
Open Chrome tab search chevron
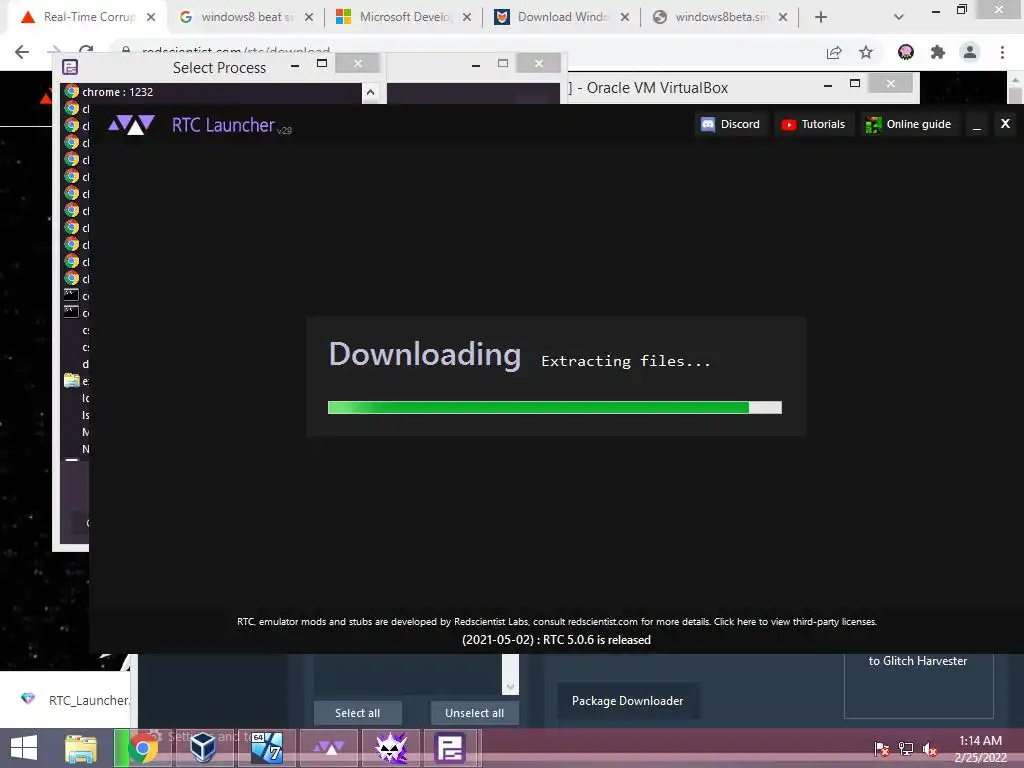(899, 18)
